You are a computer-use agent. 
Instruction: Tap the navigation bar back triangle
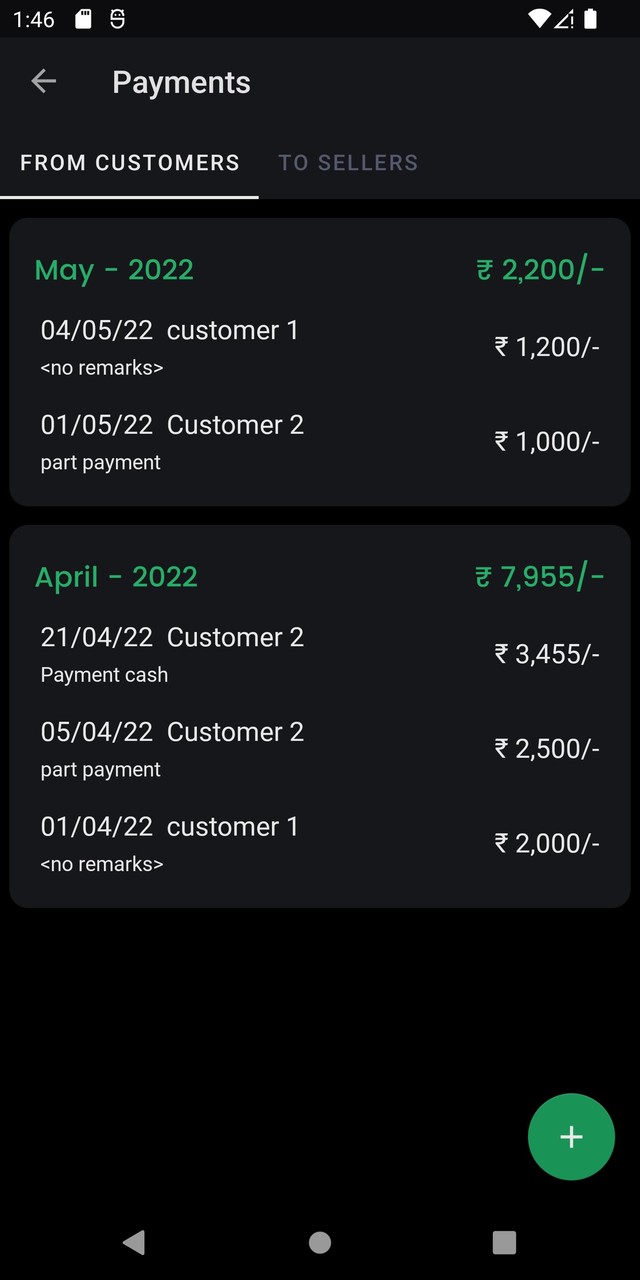[x=134, y=1242]
